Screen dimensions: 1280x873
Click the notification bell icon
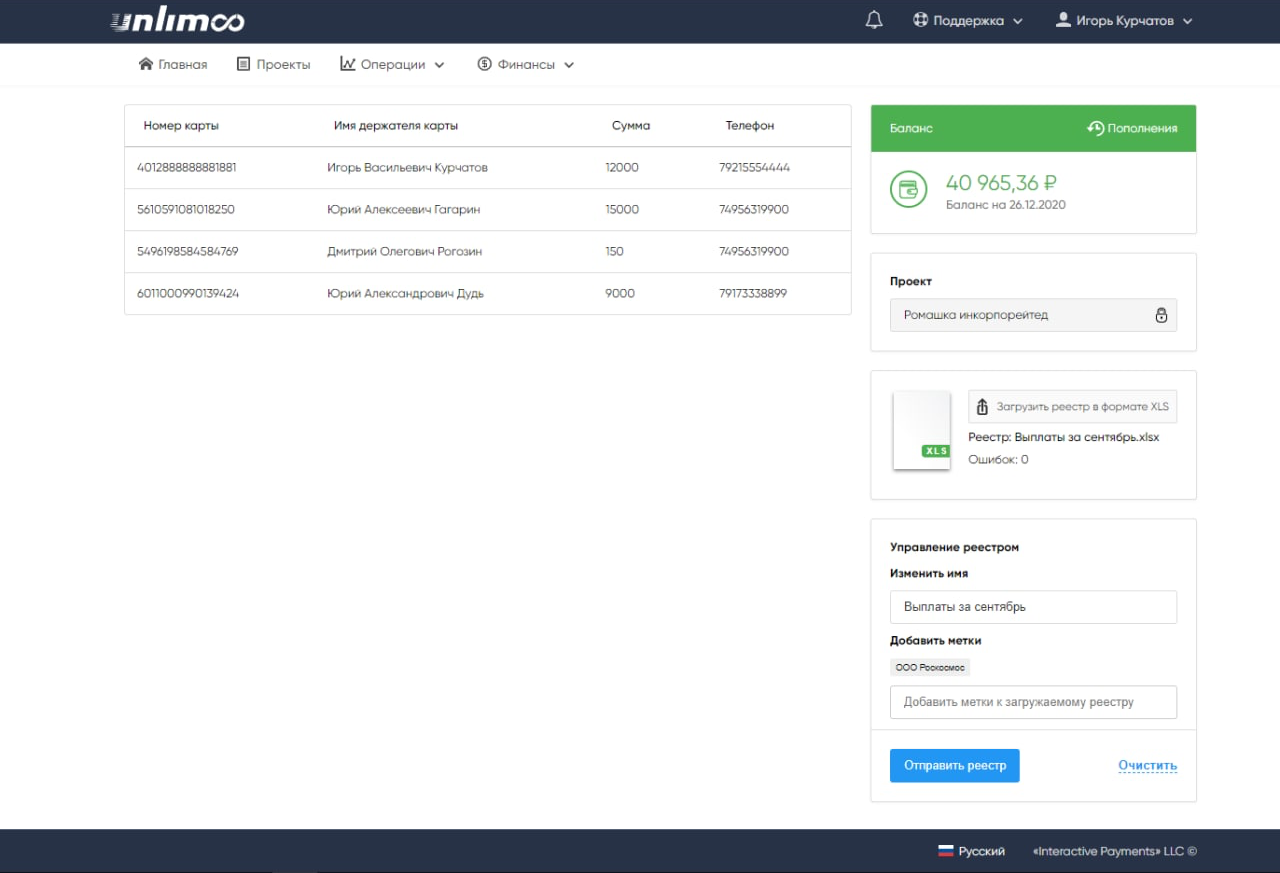pyautogui.click(x=872, y=19)
